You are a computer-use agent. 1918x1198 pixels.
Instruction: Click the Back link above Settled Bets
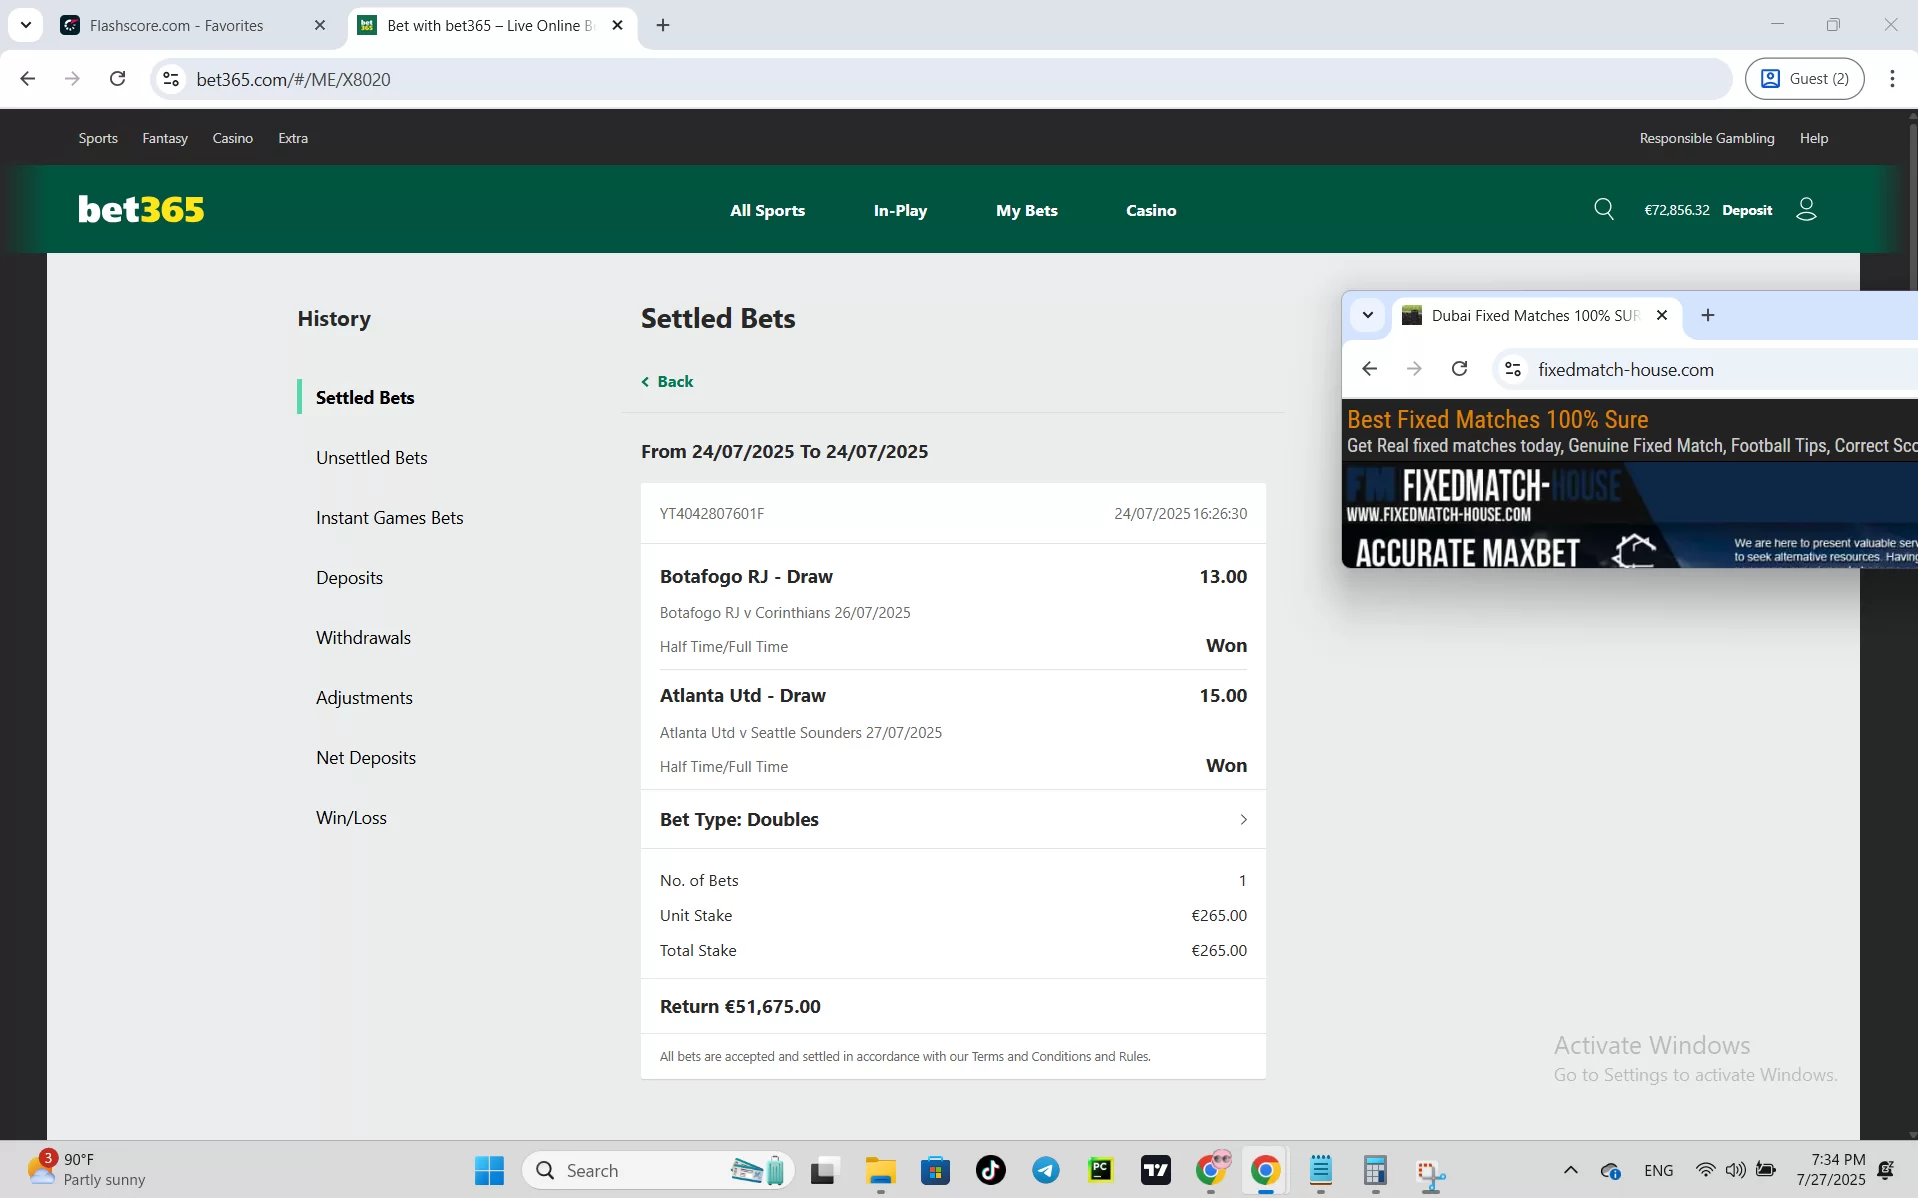[666, 381]
